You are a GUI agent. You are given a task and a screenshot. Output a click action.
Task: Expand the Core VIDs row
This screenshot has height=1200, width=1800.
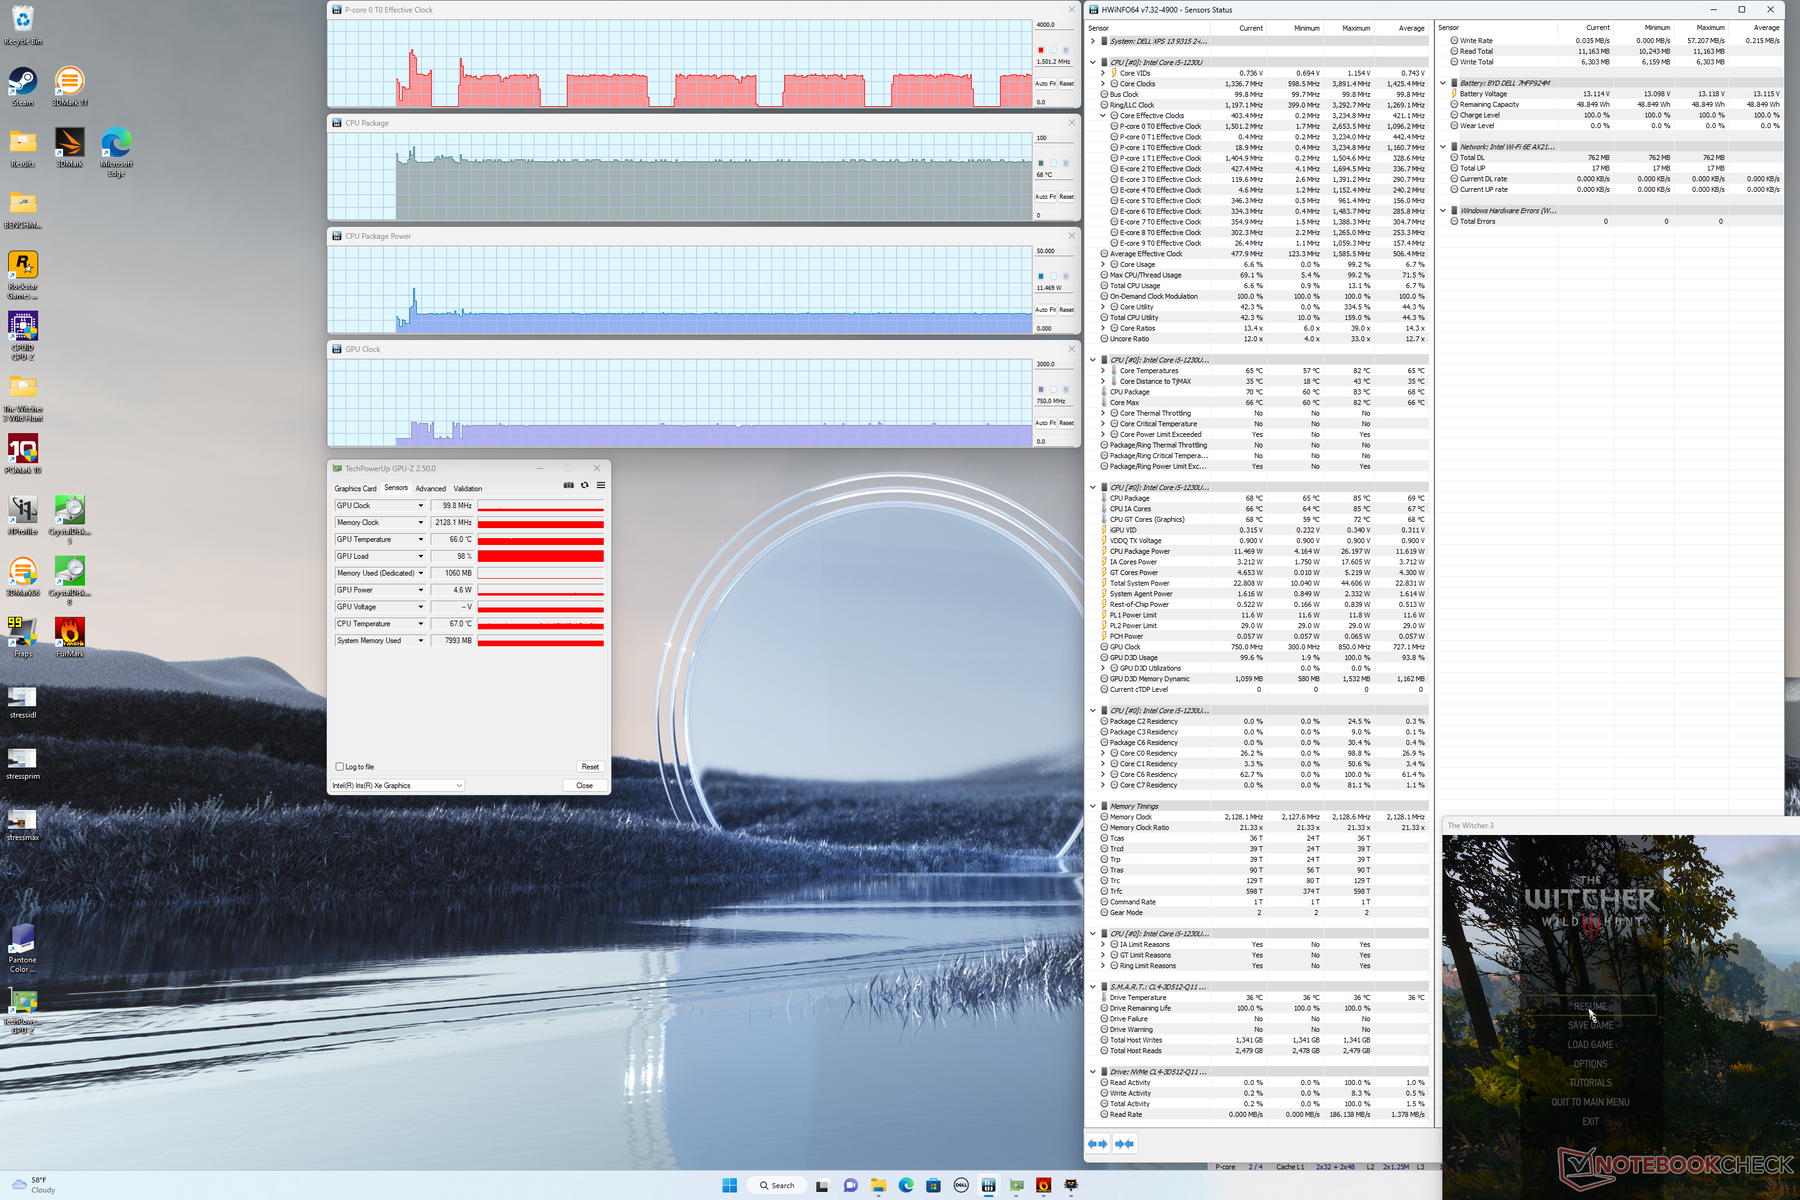click(x=1103, y=73)
